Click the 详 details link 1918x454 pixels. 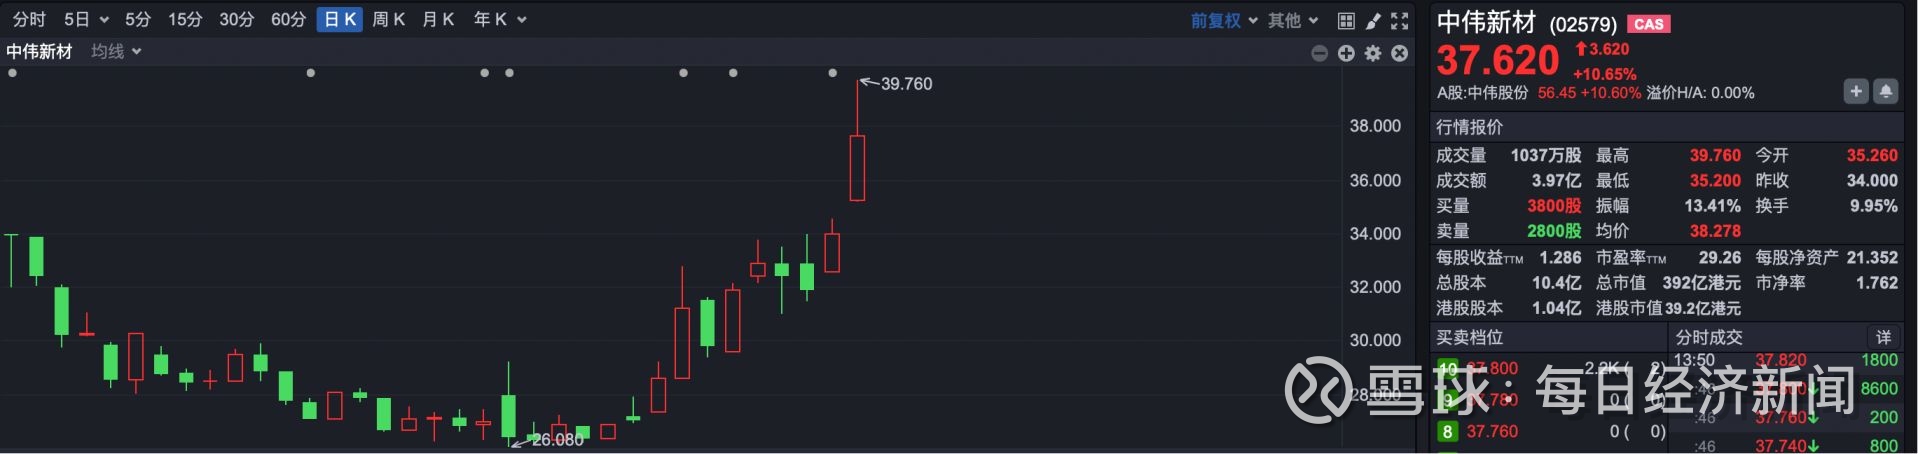coord(1883,337)
